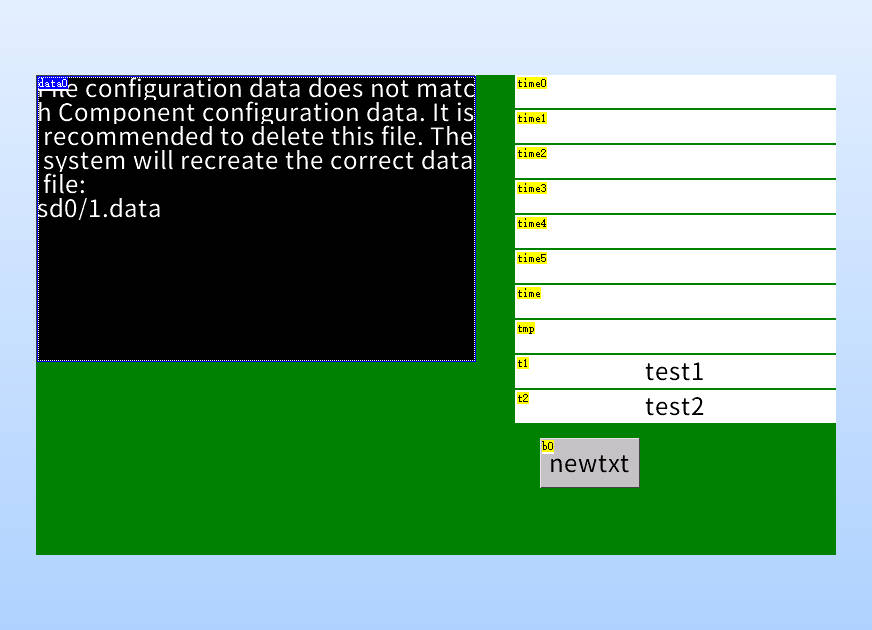Select the test2 text row
Viewport: 872px width, 630px height.
coord(674,406)
